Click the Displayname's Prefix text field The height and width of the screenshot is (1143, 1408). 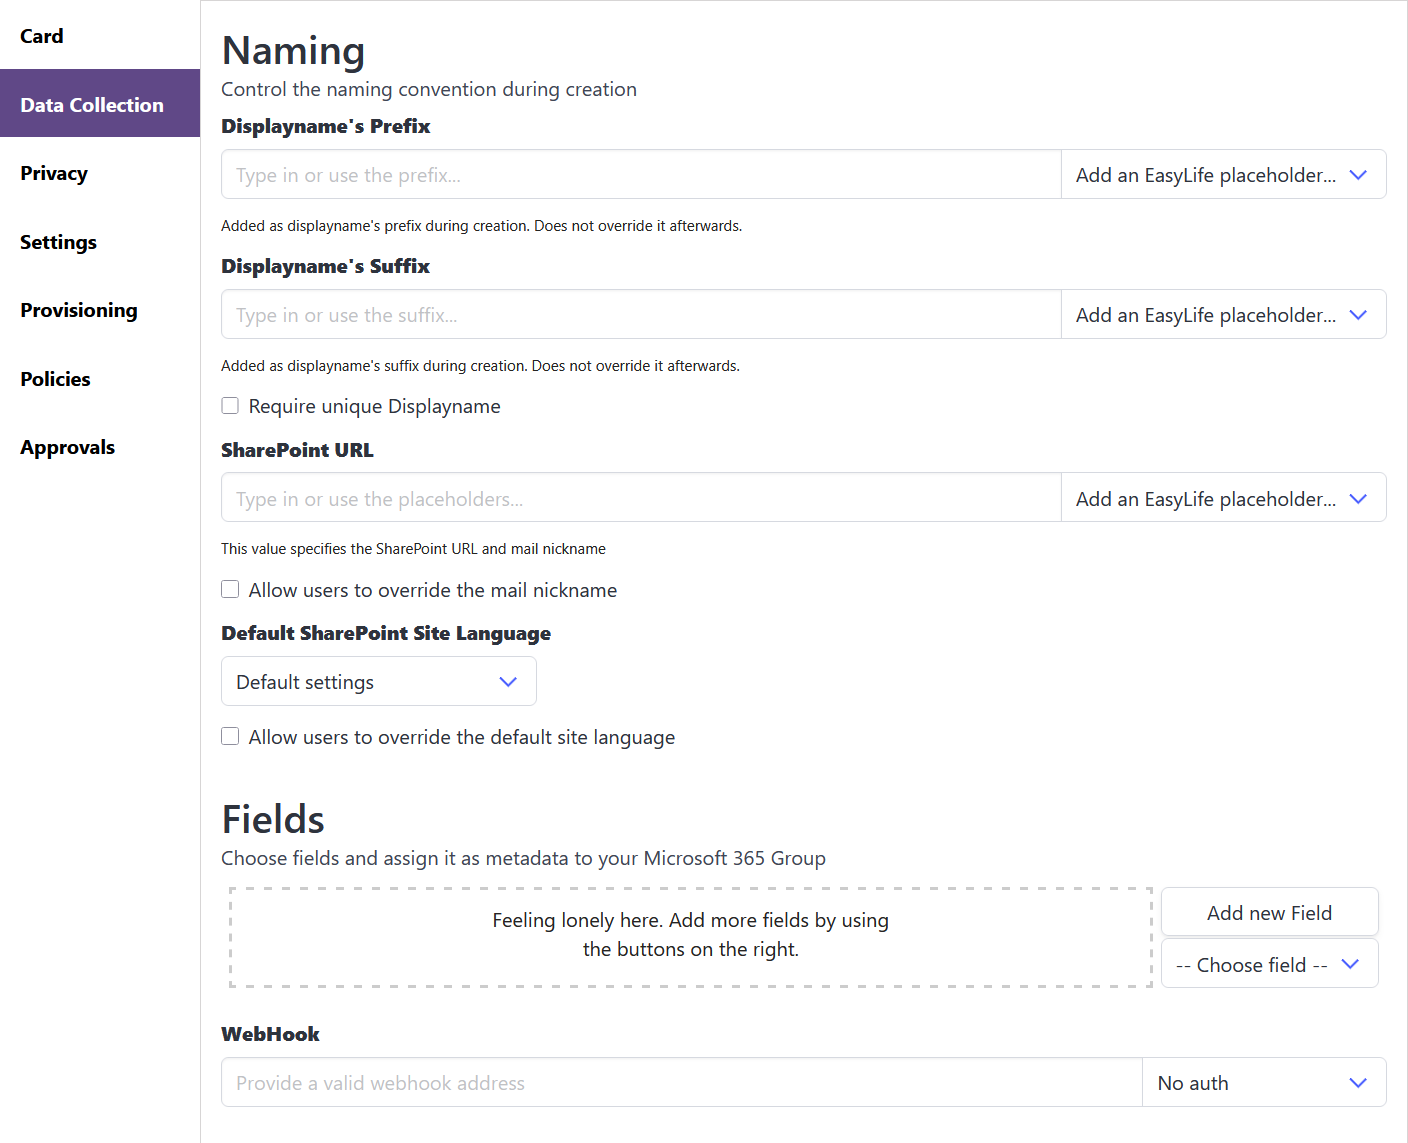click(x=640, y=174)
